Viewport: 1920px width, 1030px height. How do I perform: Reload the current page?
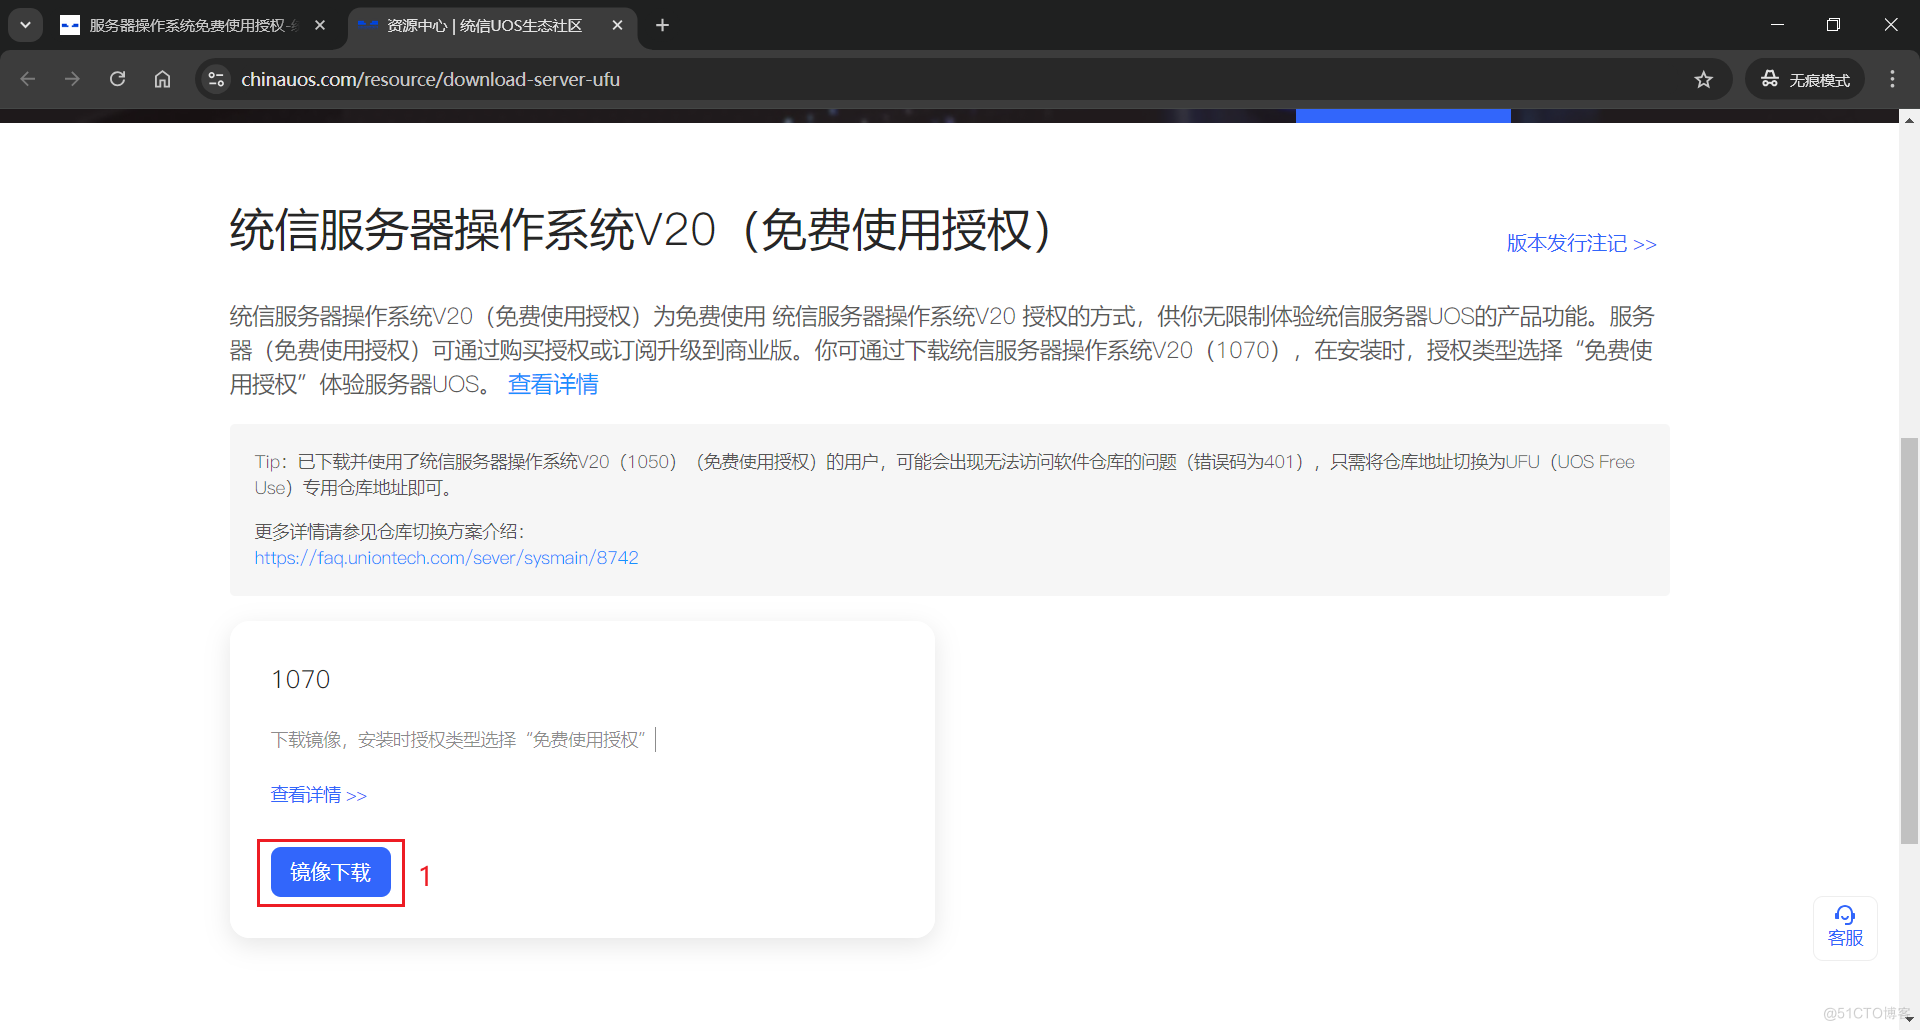pos(117,79)
